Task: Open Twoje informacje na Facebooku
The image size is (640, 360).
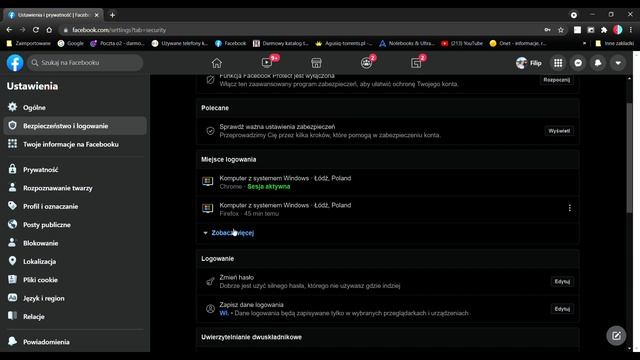Action: click(x=75, y=144)
